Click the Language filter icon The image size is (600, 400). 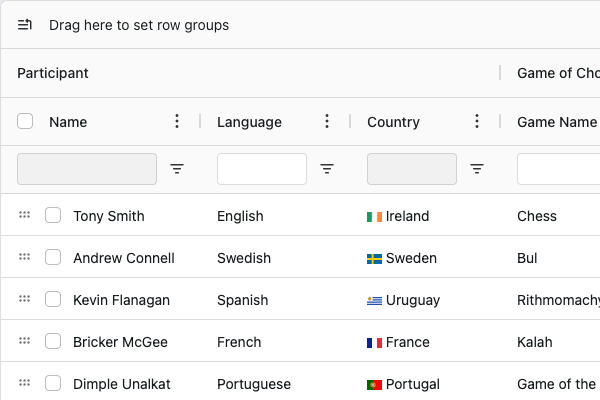click(x=327, y=169)
